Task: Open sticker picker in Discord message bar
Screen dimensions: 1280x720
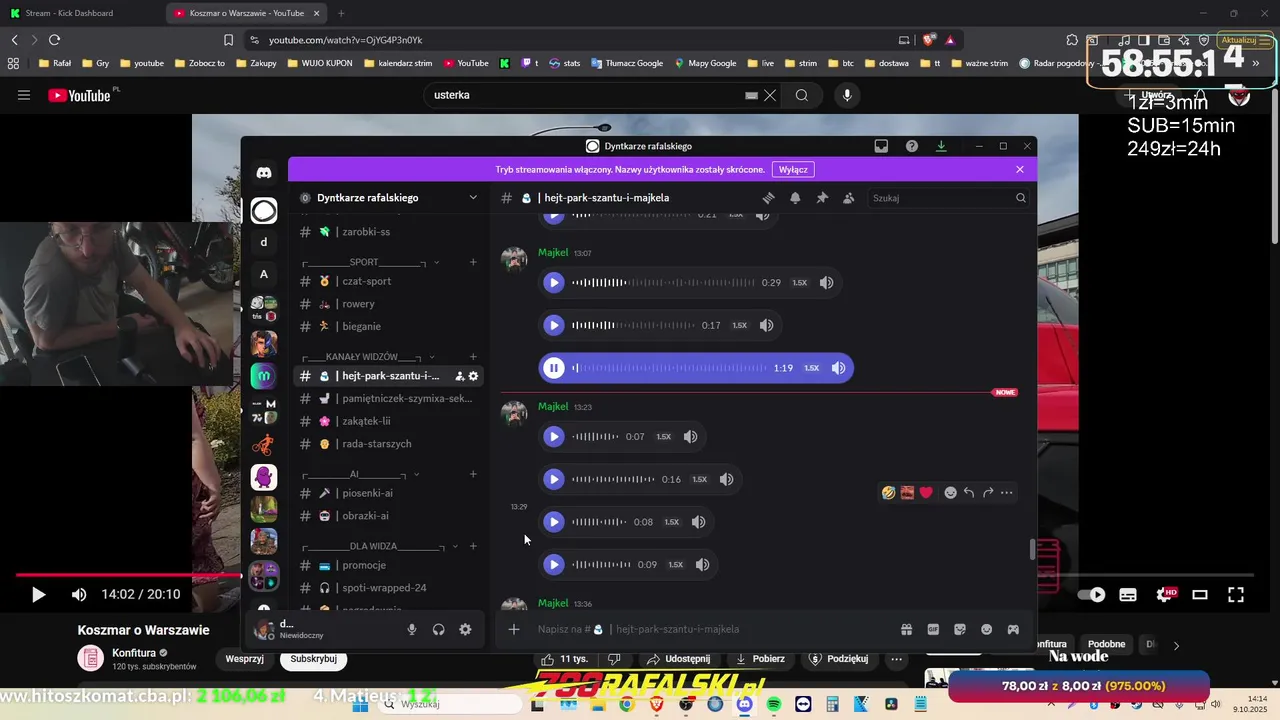Action: [960, 629]
